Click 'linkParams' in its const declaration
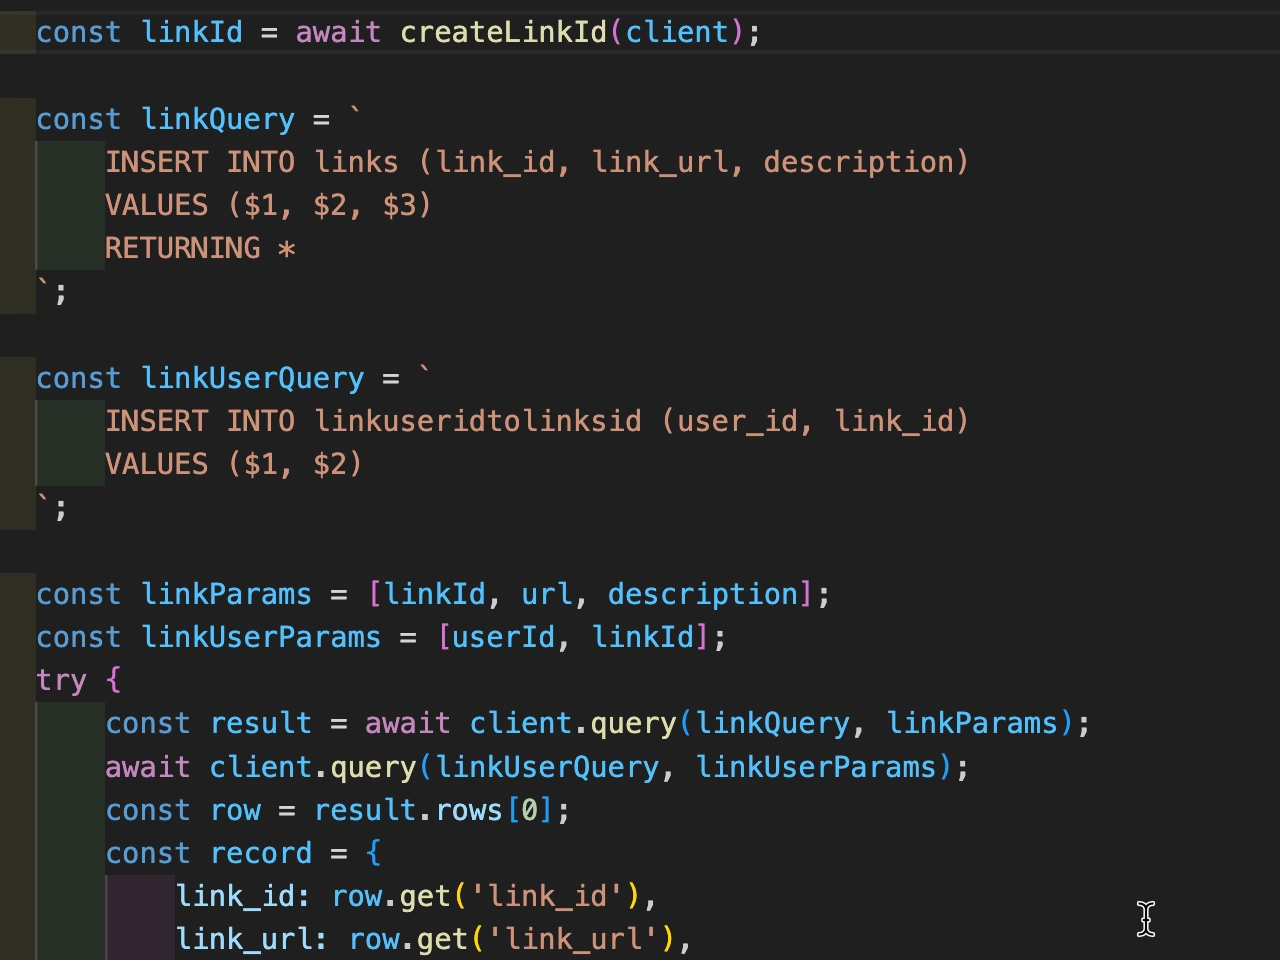 click(x=227, y=594)
